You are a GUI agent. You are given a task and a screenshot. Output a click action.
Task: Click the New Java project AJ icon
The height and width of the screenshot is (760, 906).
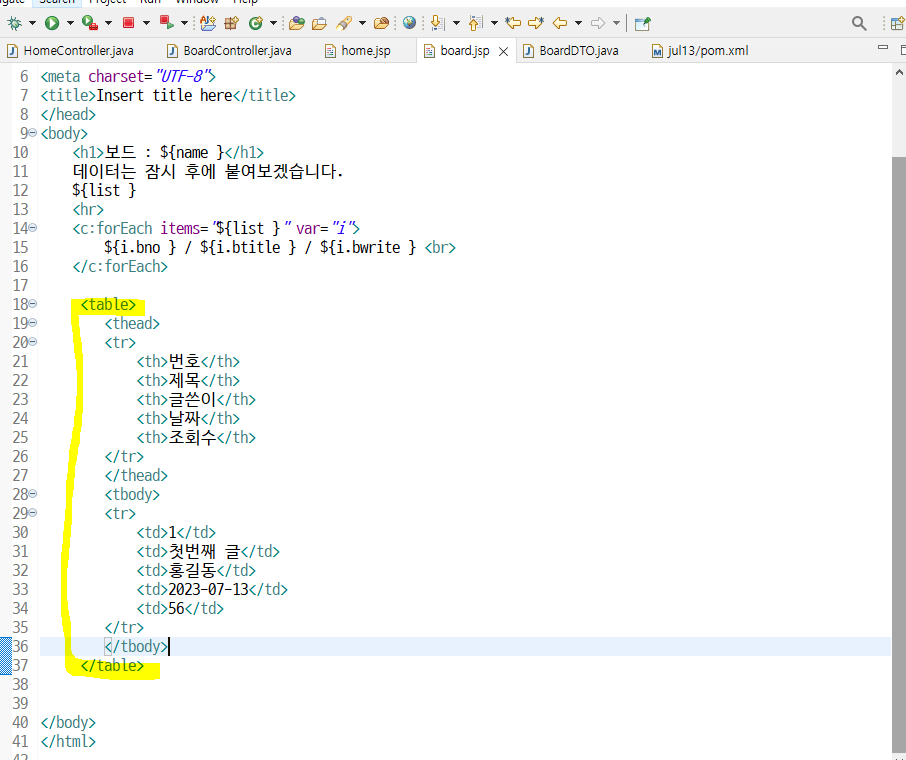pyautogui.click(x=207, y=23)
